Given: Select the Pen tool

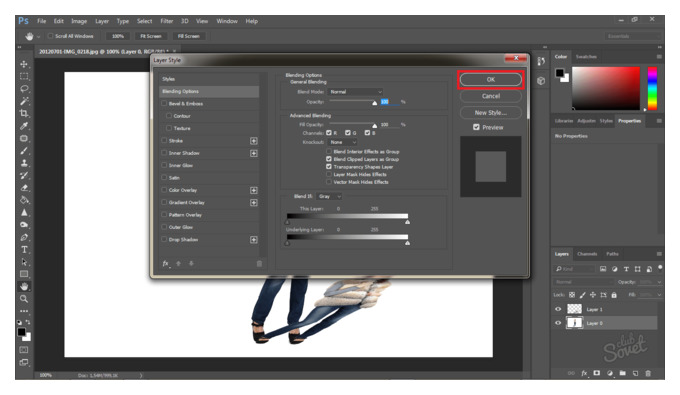Looking at the screenshot, I should (24, 237).
